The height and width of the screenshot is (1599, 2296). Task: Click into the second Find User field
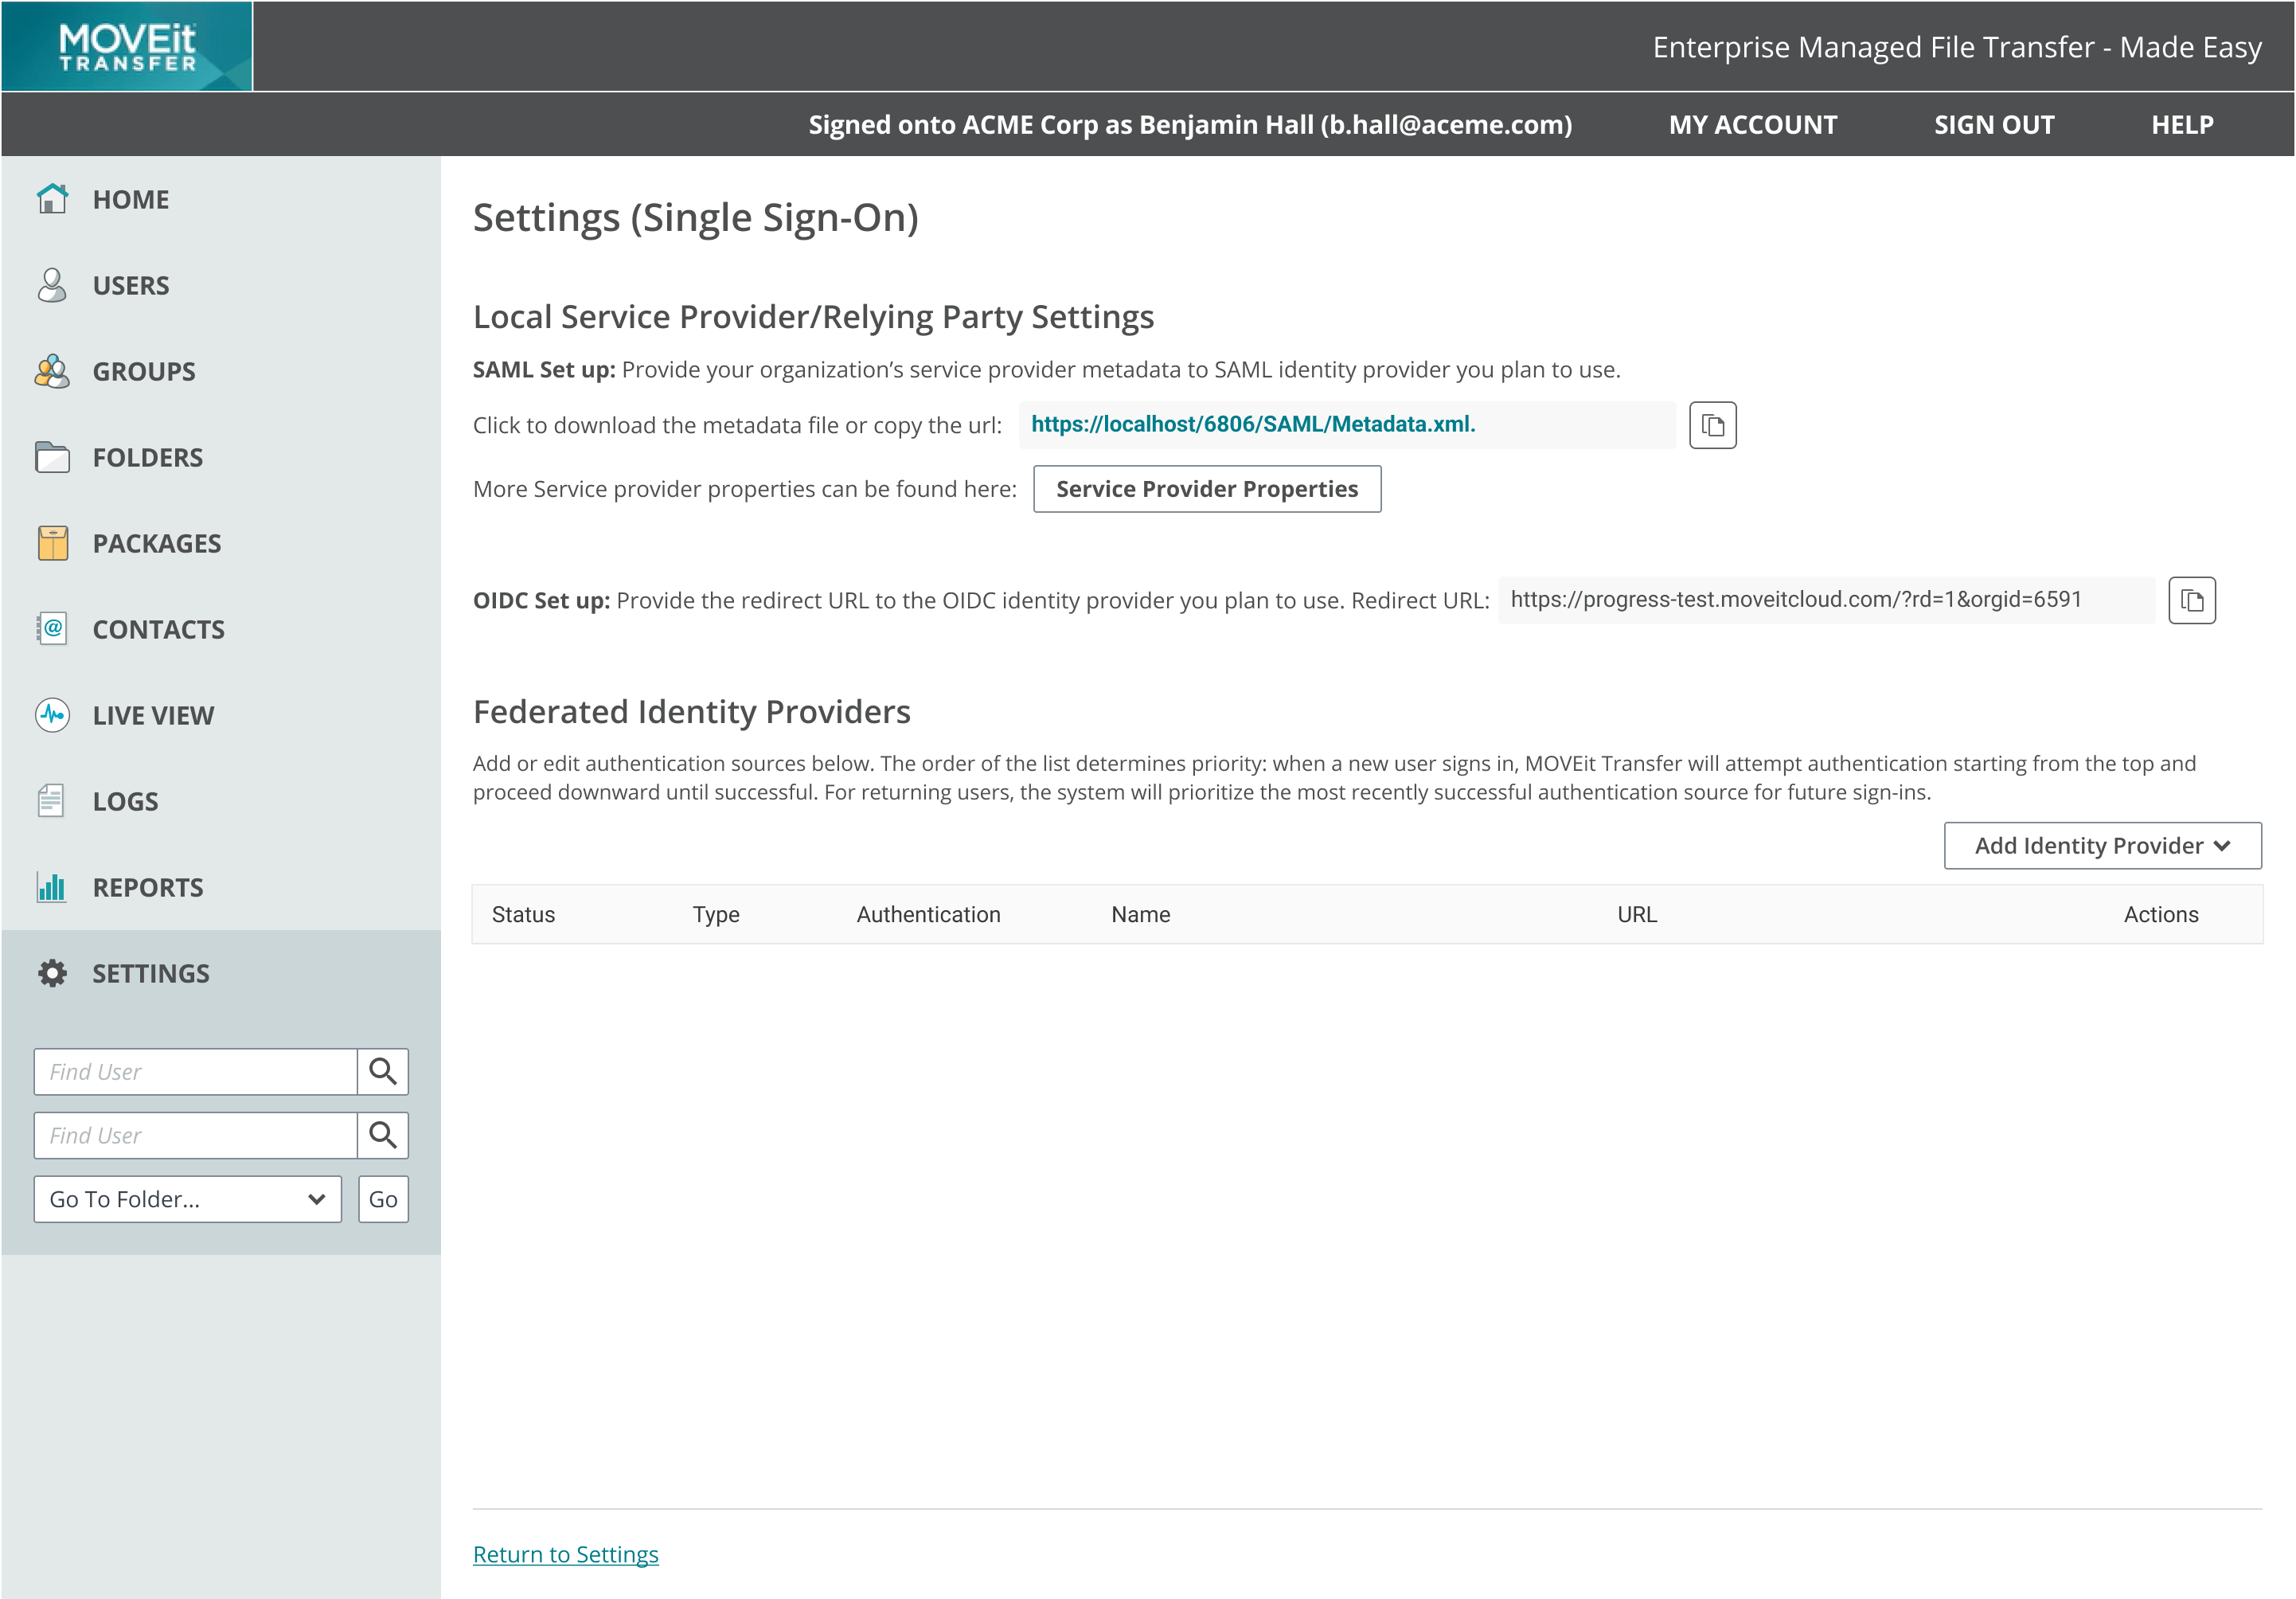click(x=196, y=1136)
